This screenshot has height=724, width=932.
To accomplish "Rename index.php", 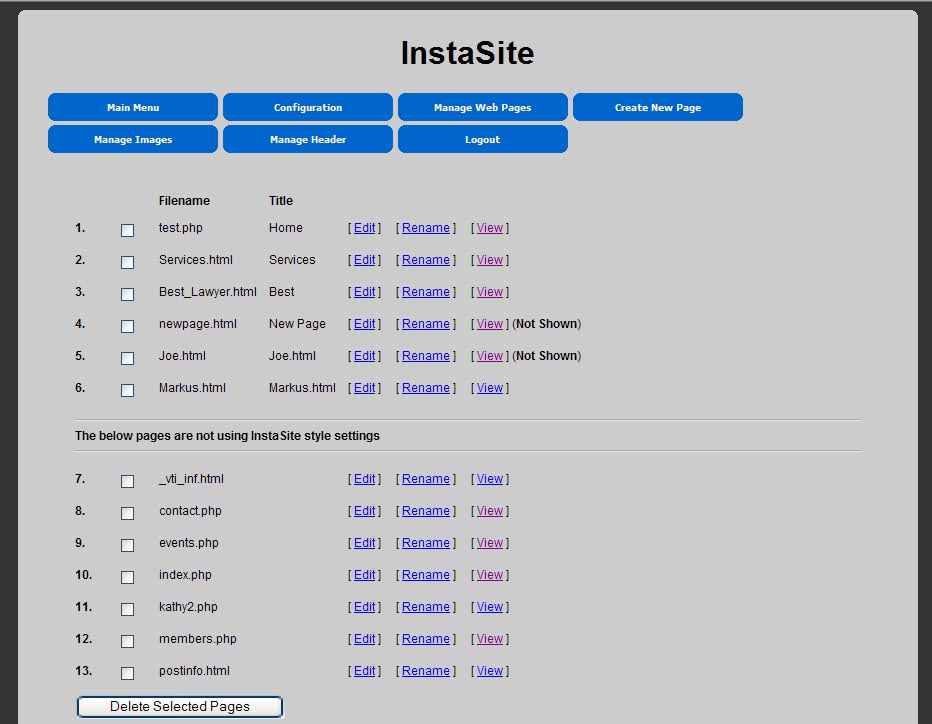I will pos(426,575).
